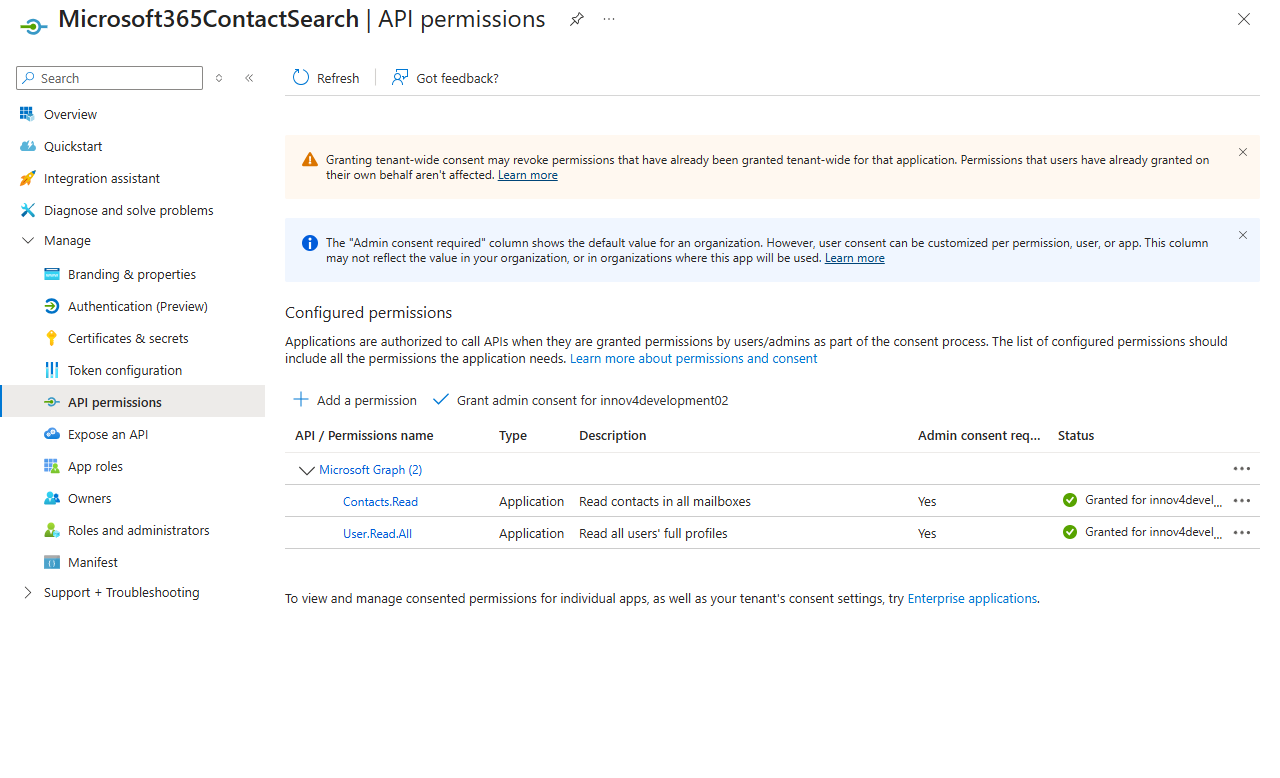Dismiss the orange tenant-wide consent warning
The width and height of the screenshot is (1280, 778).
1243,152
